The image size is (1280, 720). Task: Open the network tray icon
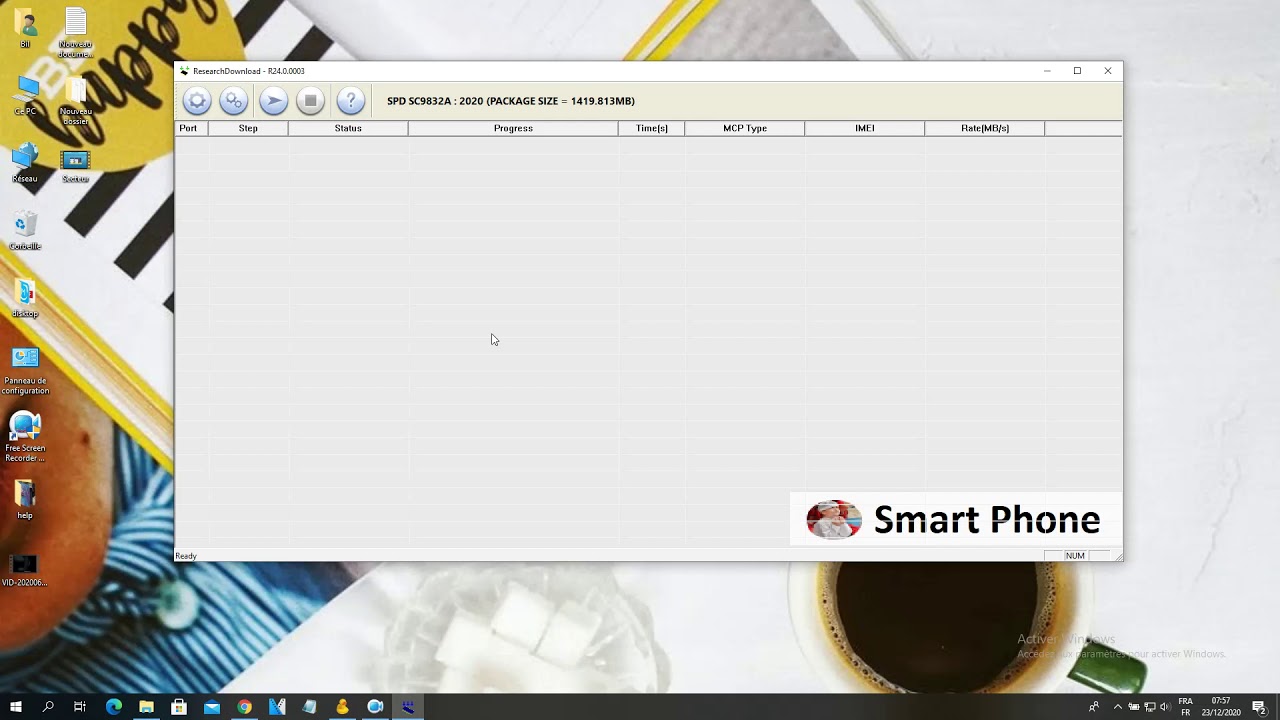(1150, 707)
